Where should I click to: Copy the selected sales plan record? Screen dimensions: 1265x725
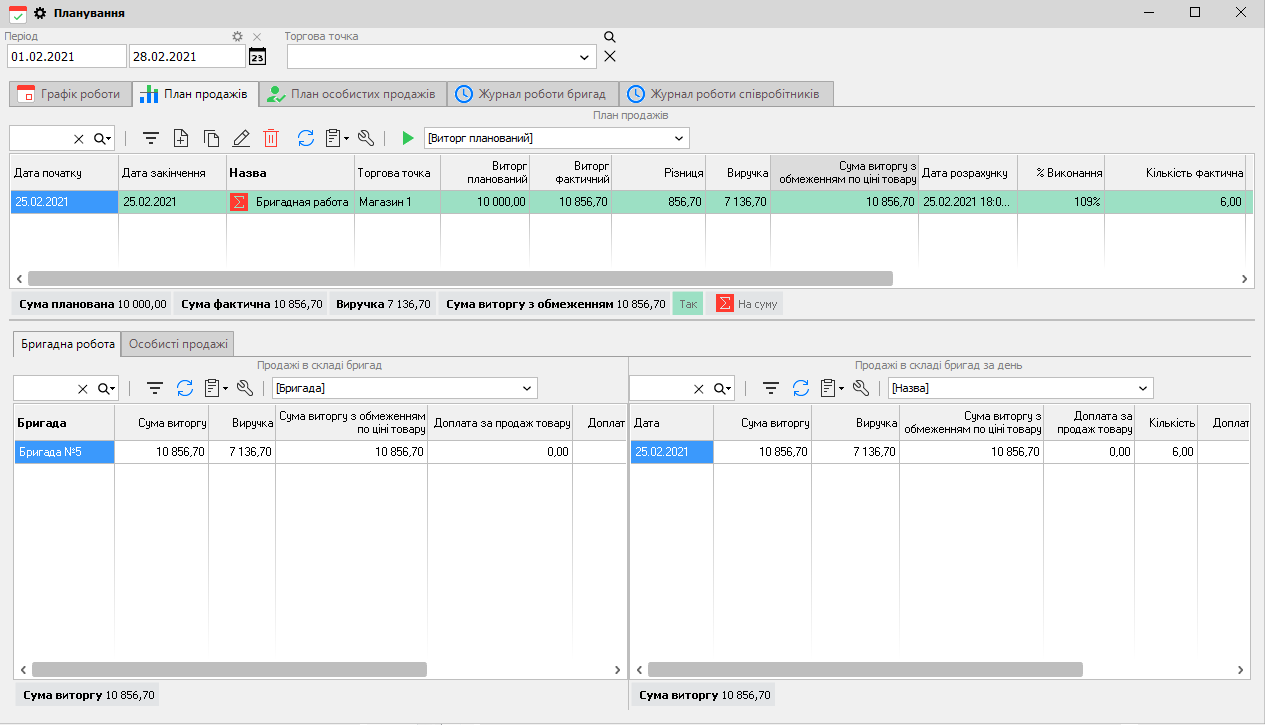(211, 138)
